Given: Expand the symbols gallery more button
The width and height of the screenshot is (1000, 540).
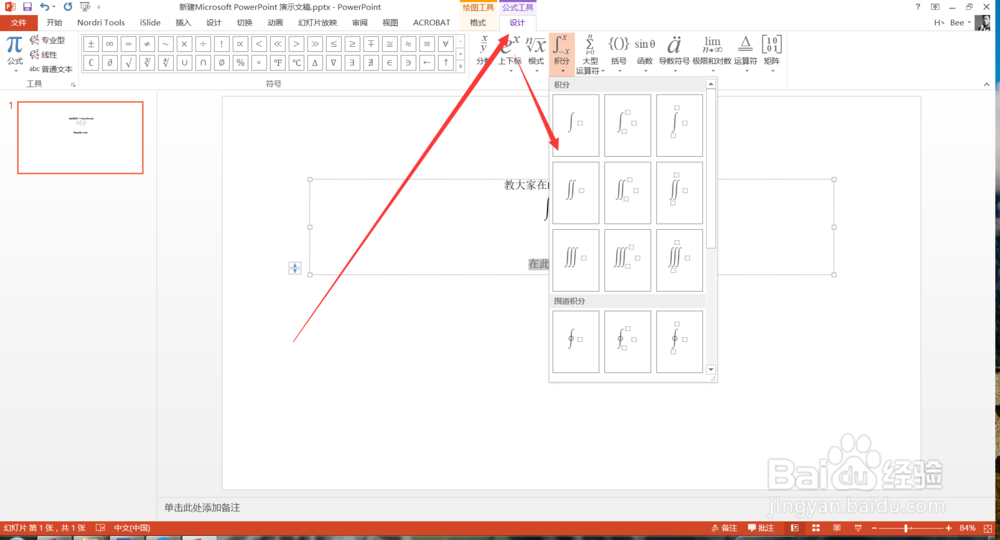Looking at the screenshot, I should pos(460,66).
